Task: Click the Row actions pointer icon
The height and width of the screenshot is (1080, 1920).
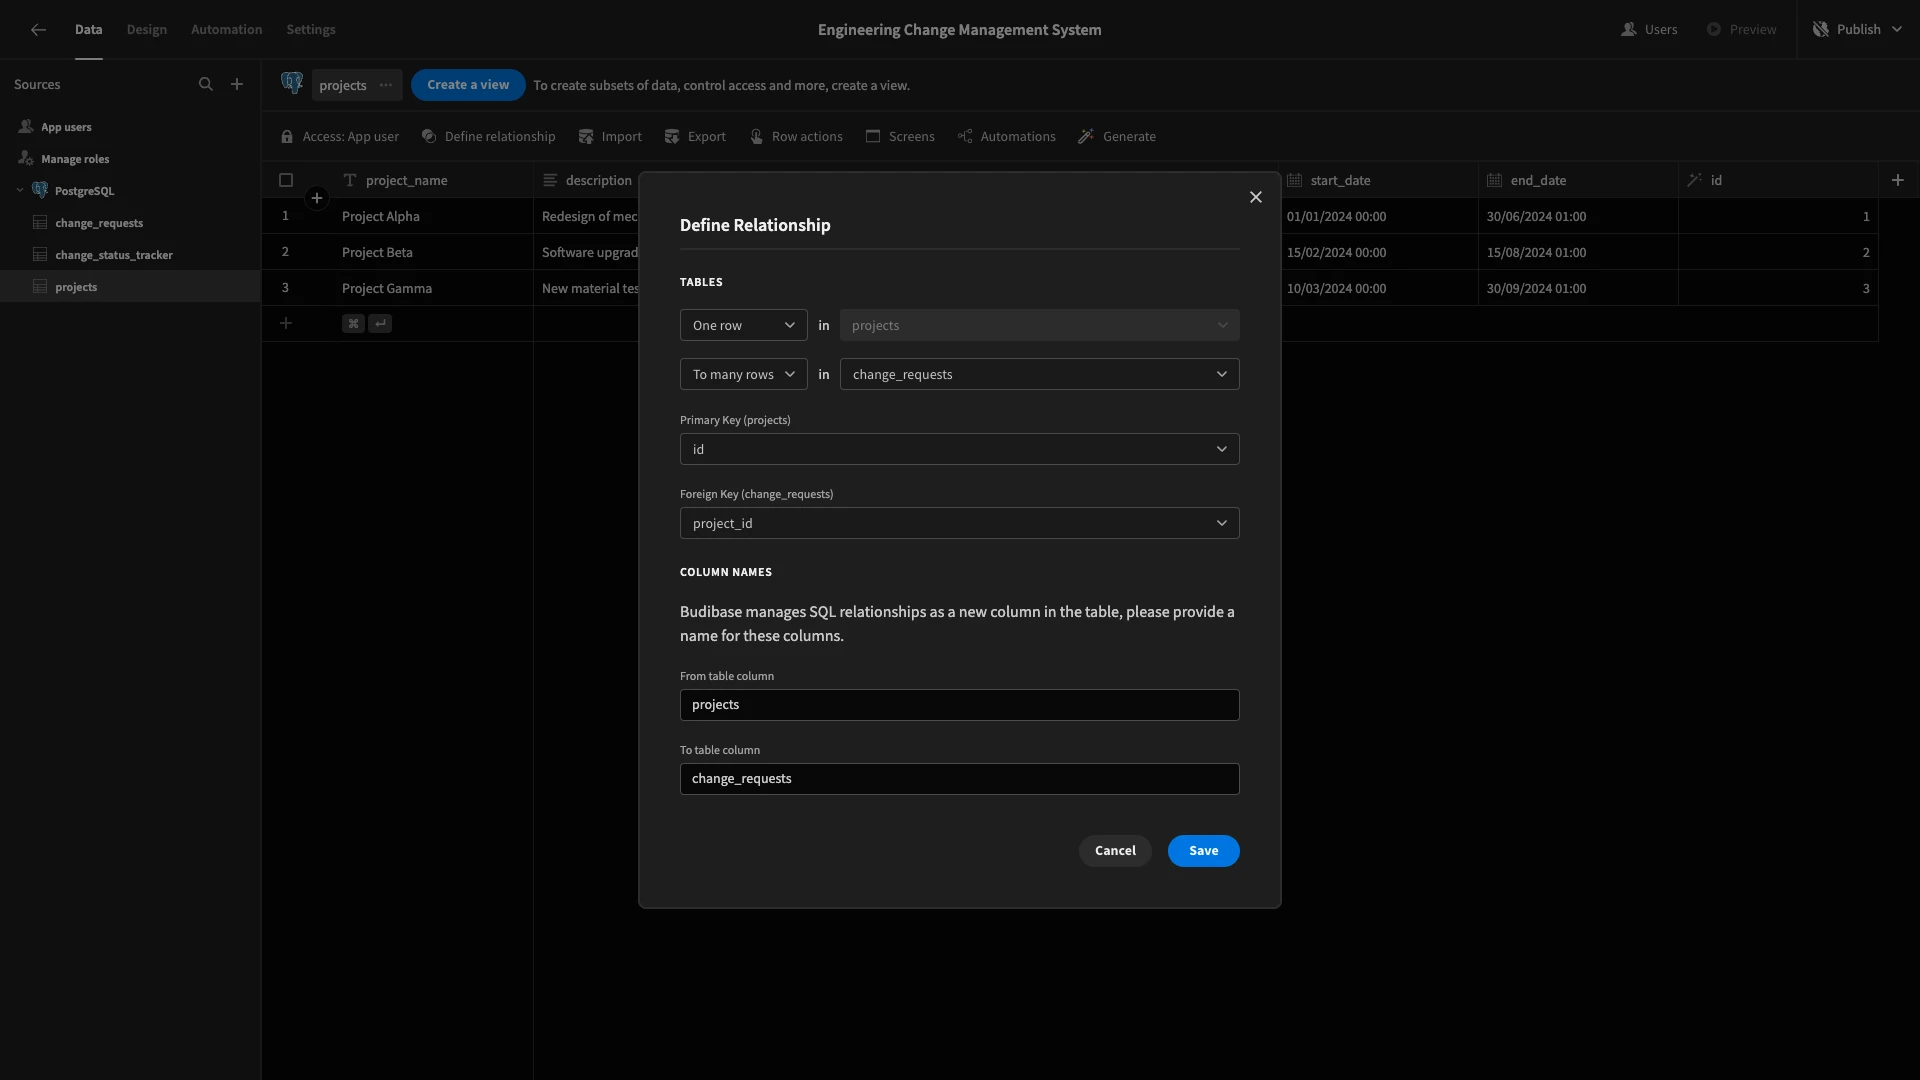Action: coord(757,137)
